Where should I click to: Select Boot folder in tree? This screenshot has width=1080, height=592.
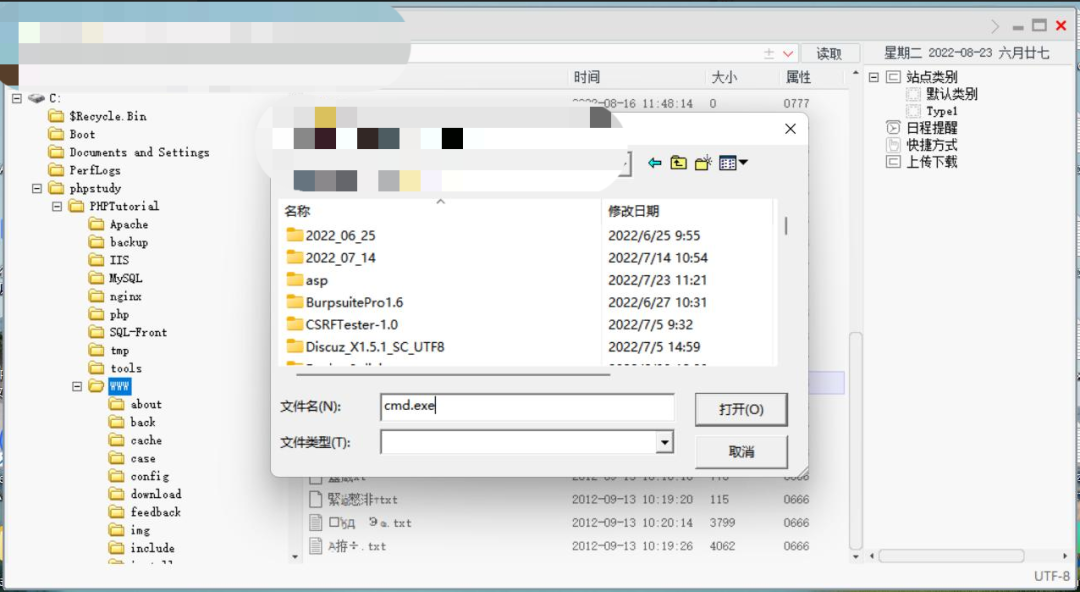click(x=72, y=134)
